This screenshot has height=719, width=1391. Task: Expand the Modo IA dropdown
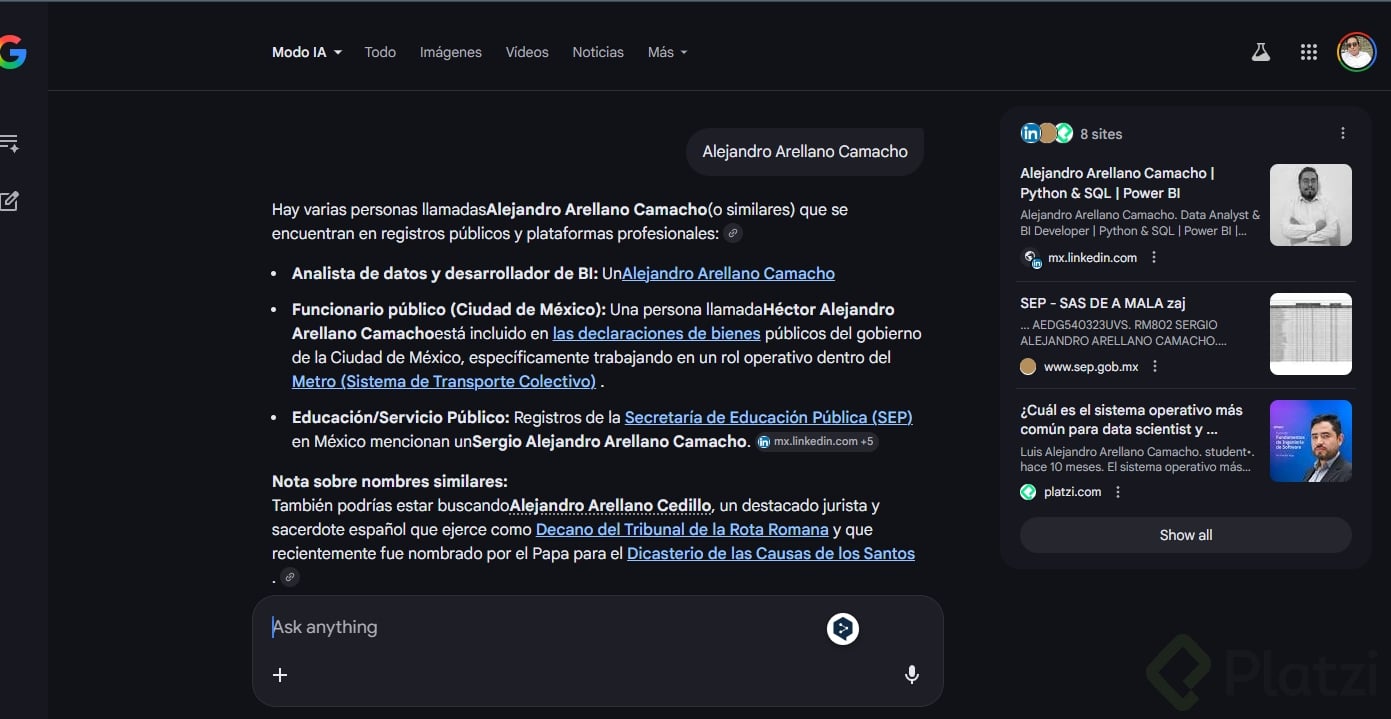point(307,52)
